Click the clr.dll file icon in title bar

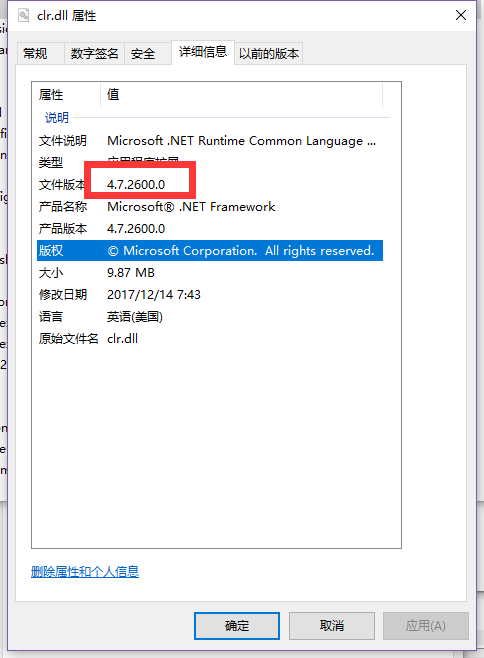click(24, 16)
